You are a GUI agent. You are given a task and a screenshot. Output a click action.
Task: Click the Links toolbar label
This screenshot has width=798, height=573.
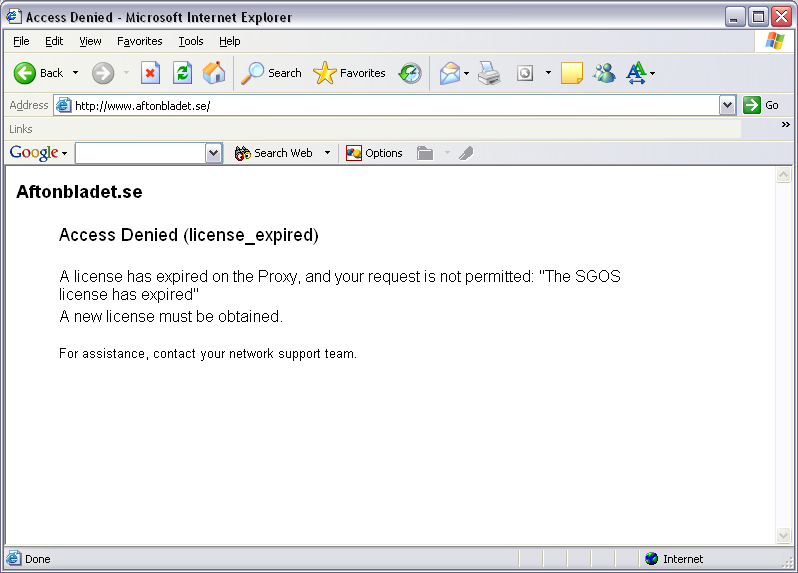21,129
